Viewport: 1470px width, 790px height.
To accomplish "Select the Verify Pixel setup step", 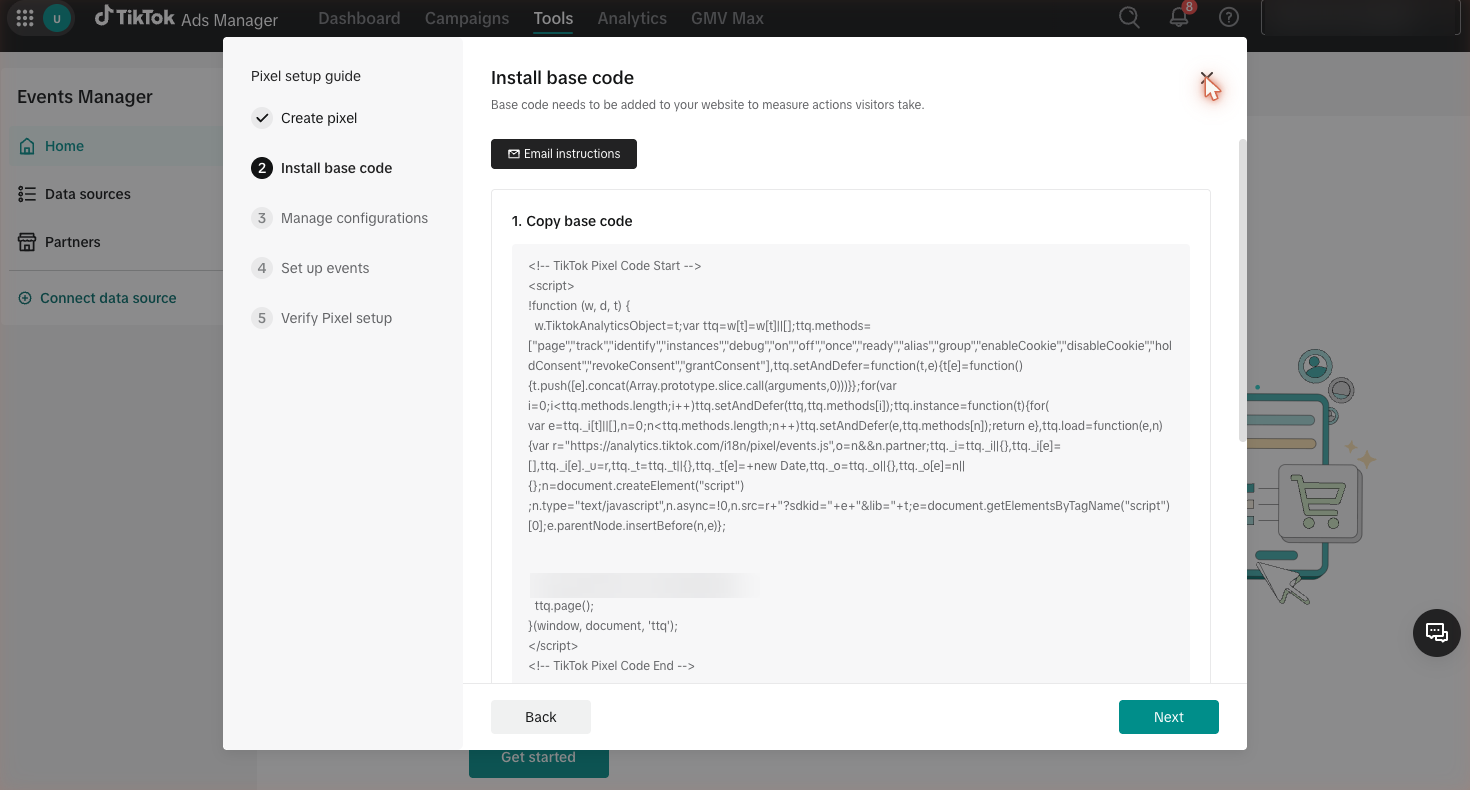I will click(322, 318).
